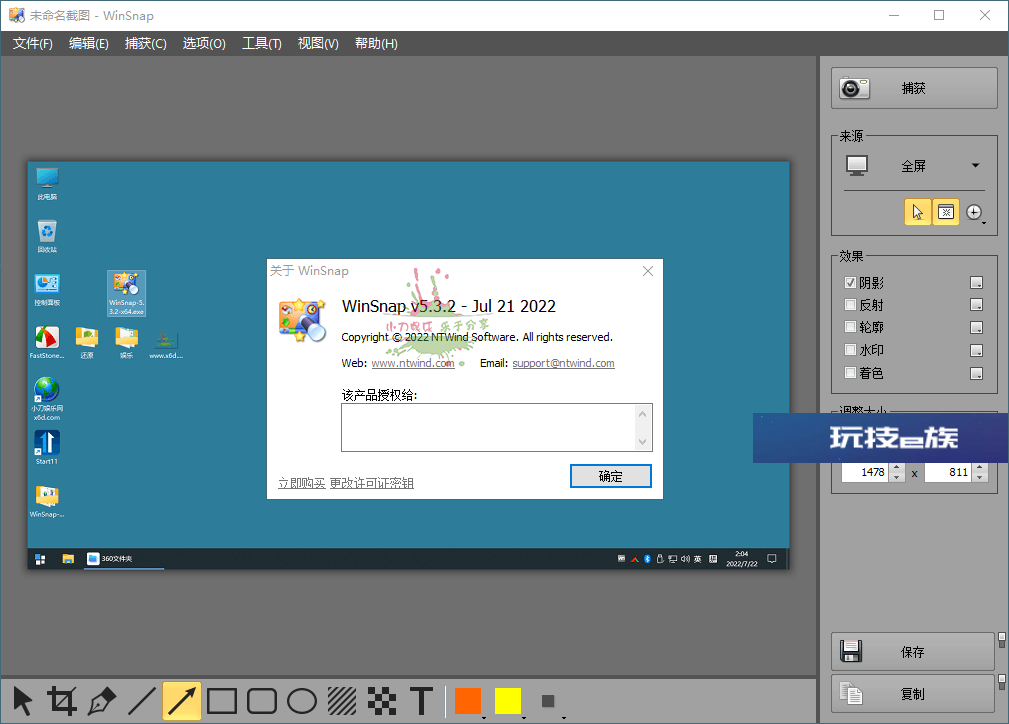The image size is (1009, 724).
Task: Click the 复制 copy button
Action: [912, 694]
